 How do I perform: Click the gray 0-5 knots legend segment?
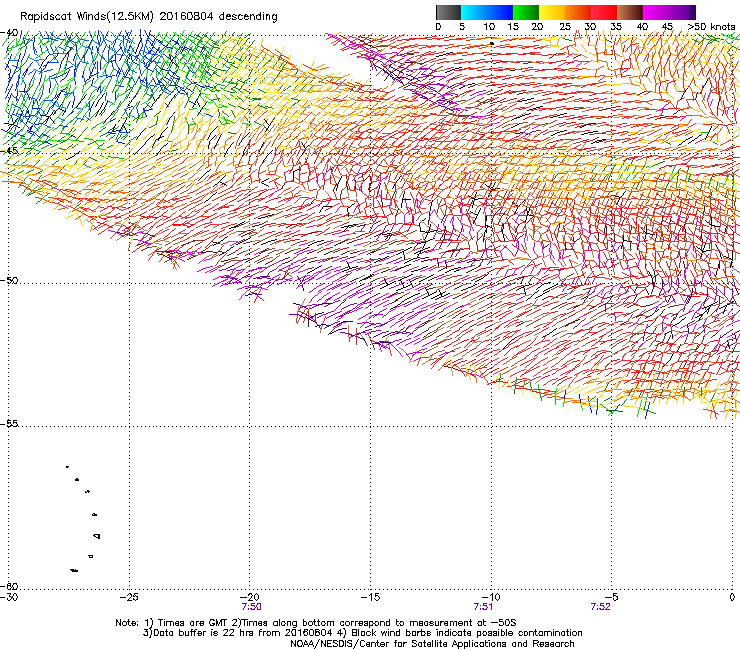pos(448,12)
